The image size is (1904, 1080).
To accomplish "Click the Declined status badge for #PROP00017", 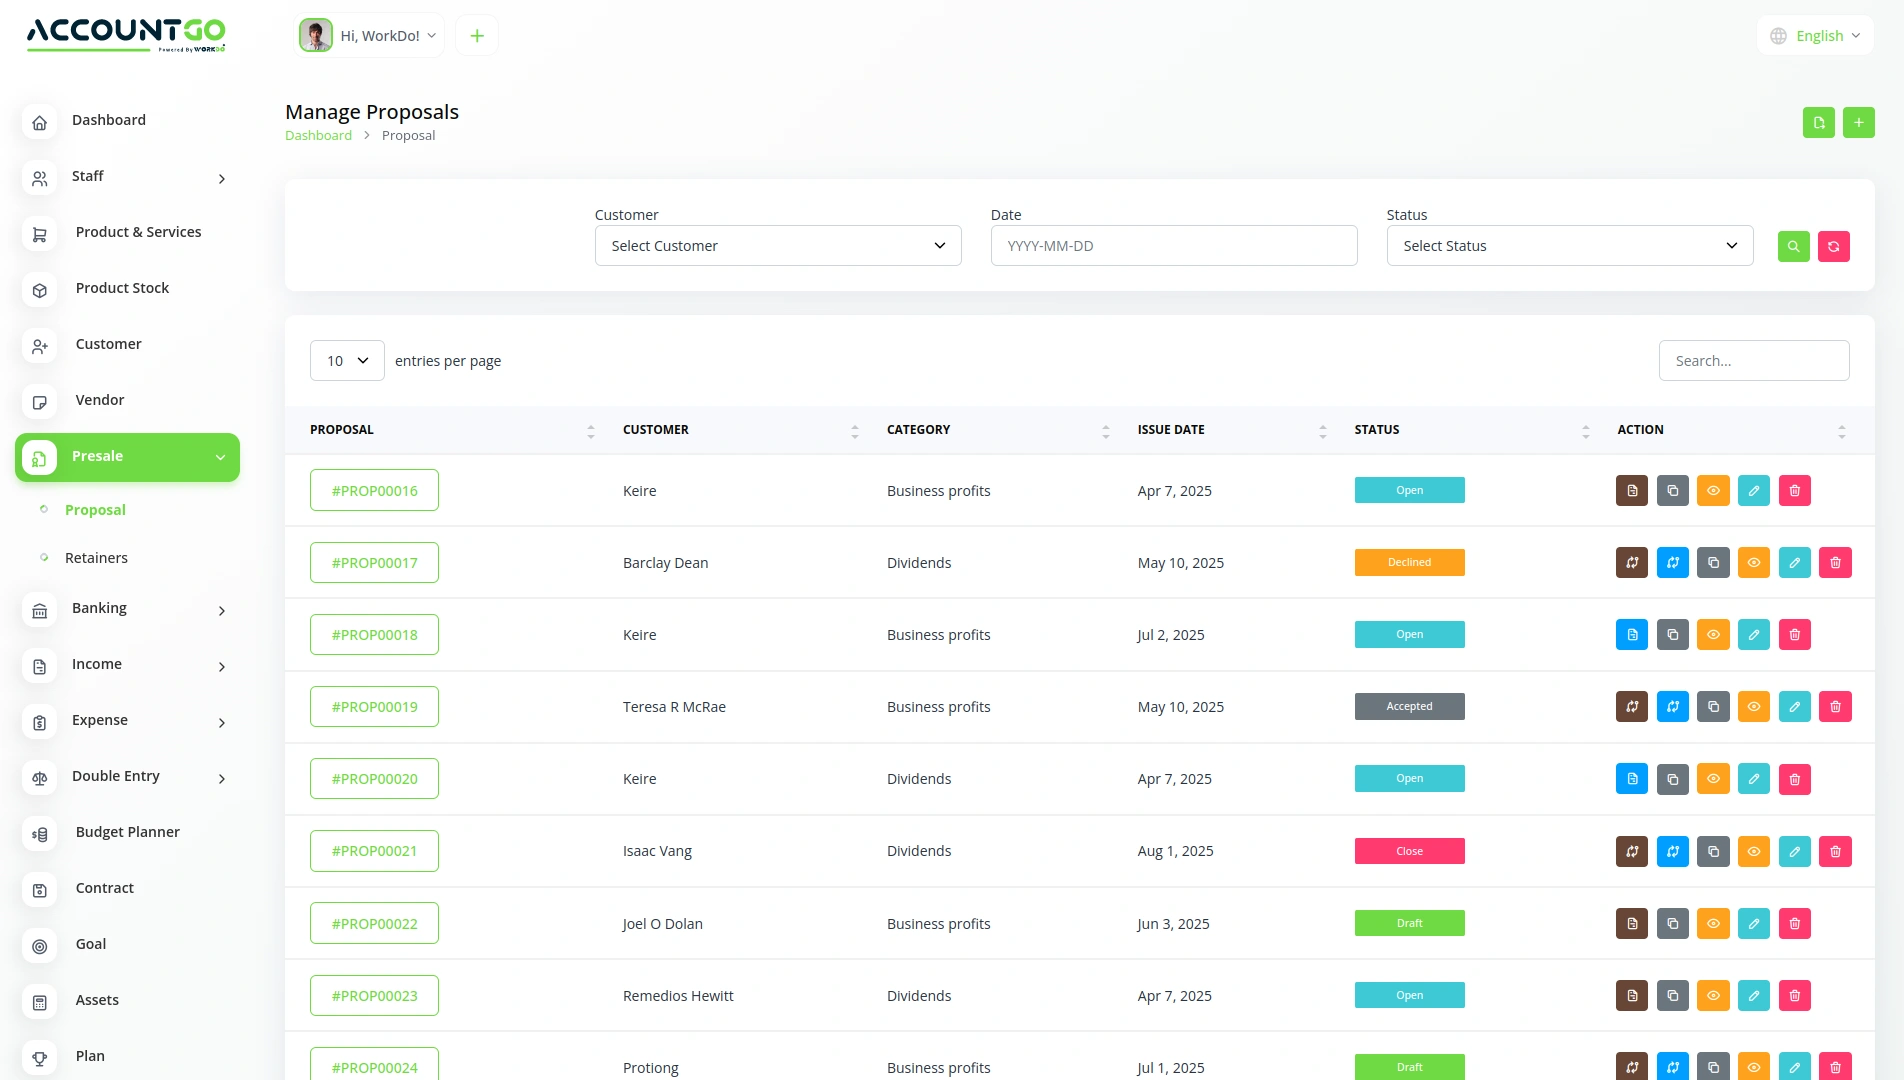I will (x=1409, y=563).
